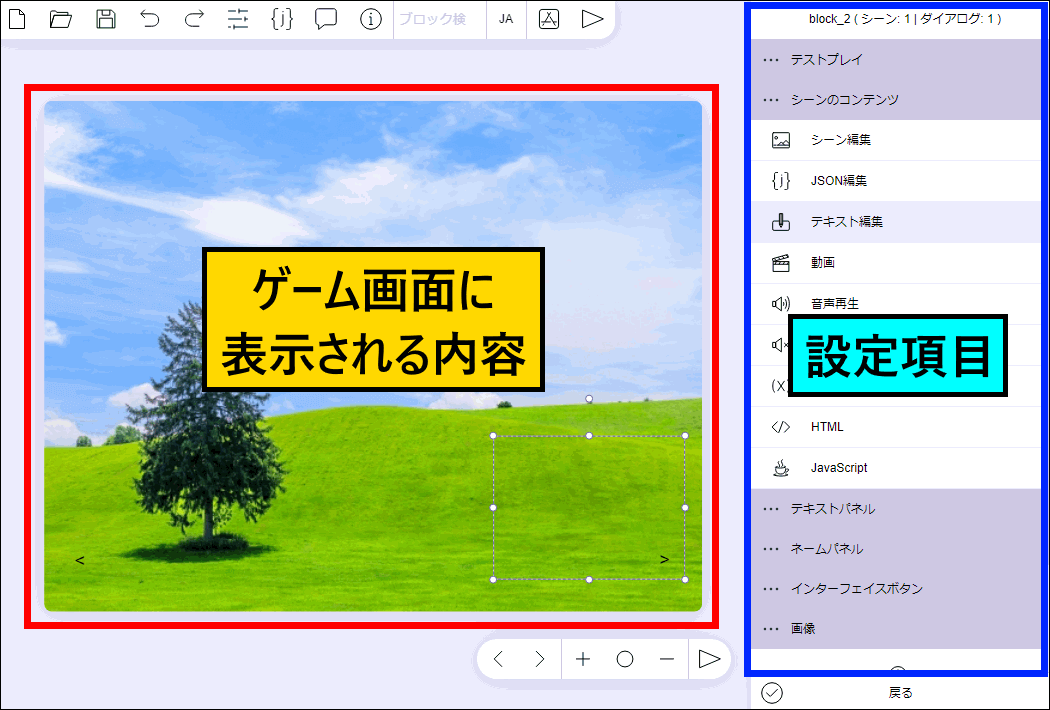Expand the テストプレイ section
Viewport: 1050px width, 710px height.
tap(826, 60)
